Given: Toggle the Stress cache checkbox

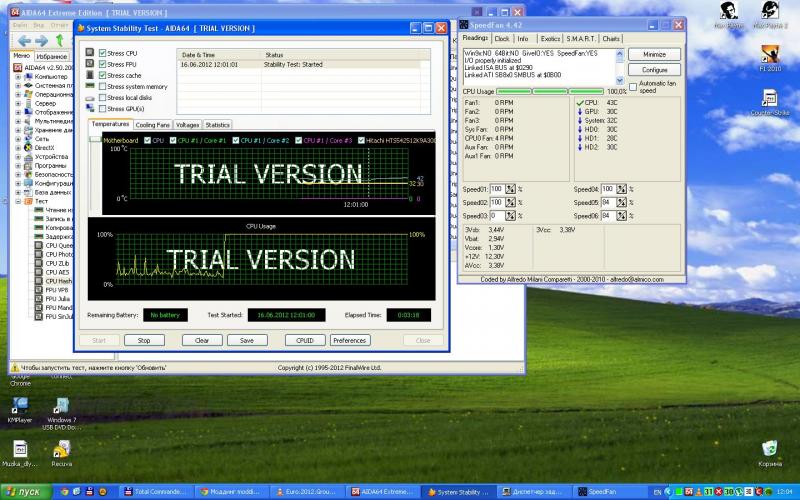Looking at the screenshot, I should (x=103, y=76).
